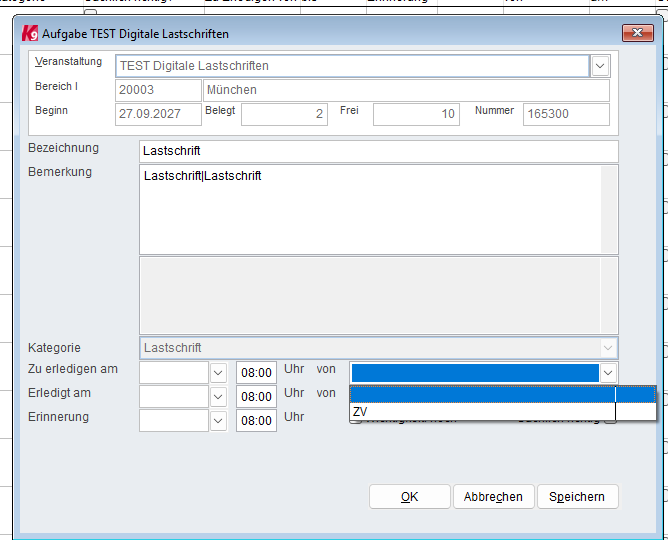This screenshot has height=540, width=668.
Task: Click the Zu erledigen am date field
Action: (x=174, y=373)
